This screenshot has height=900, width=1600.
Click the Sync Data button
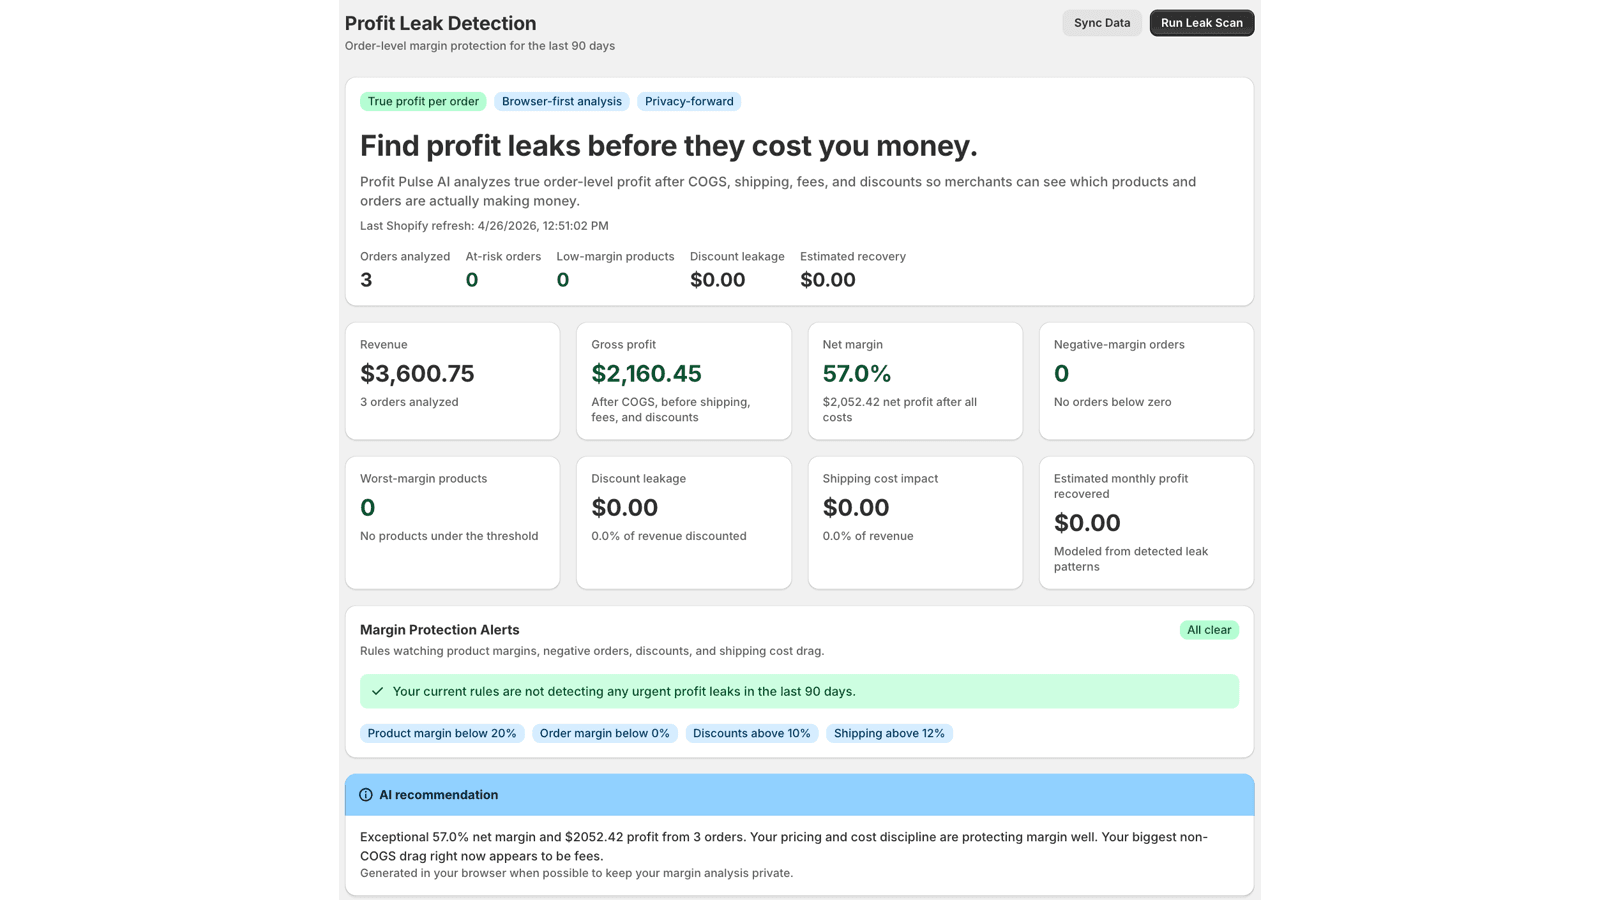click(x=1102, y=23)
